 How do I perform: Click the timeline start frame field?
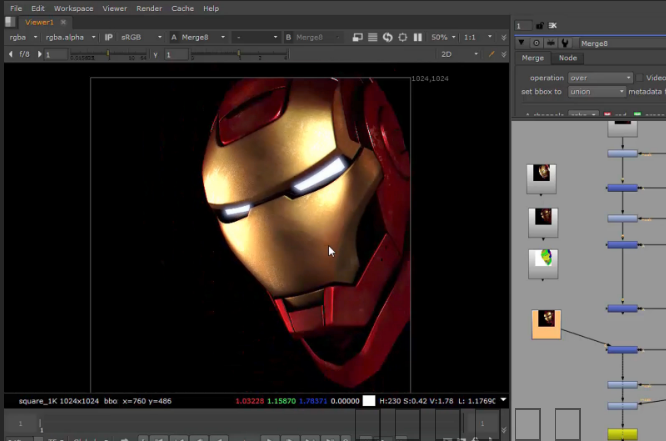click(20, 424)
